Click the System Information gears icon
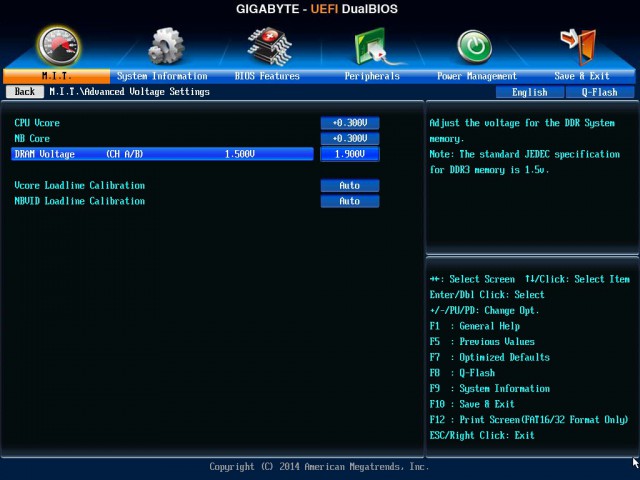The width and height of the screenshot is (640, 480). 166,46
